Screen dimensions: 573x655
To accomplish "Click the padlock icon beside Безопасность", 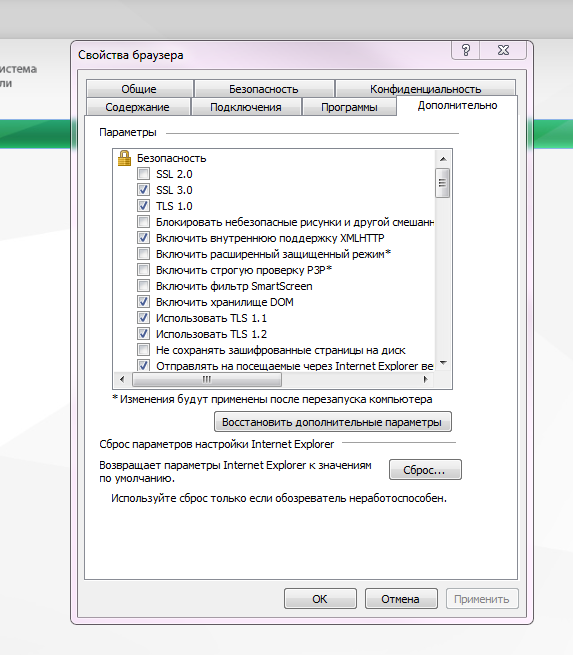I will tap(124, 158).
